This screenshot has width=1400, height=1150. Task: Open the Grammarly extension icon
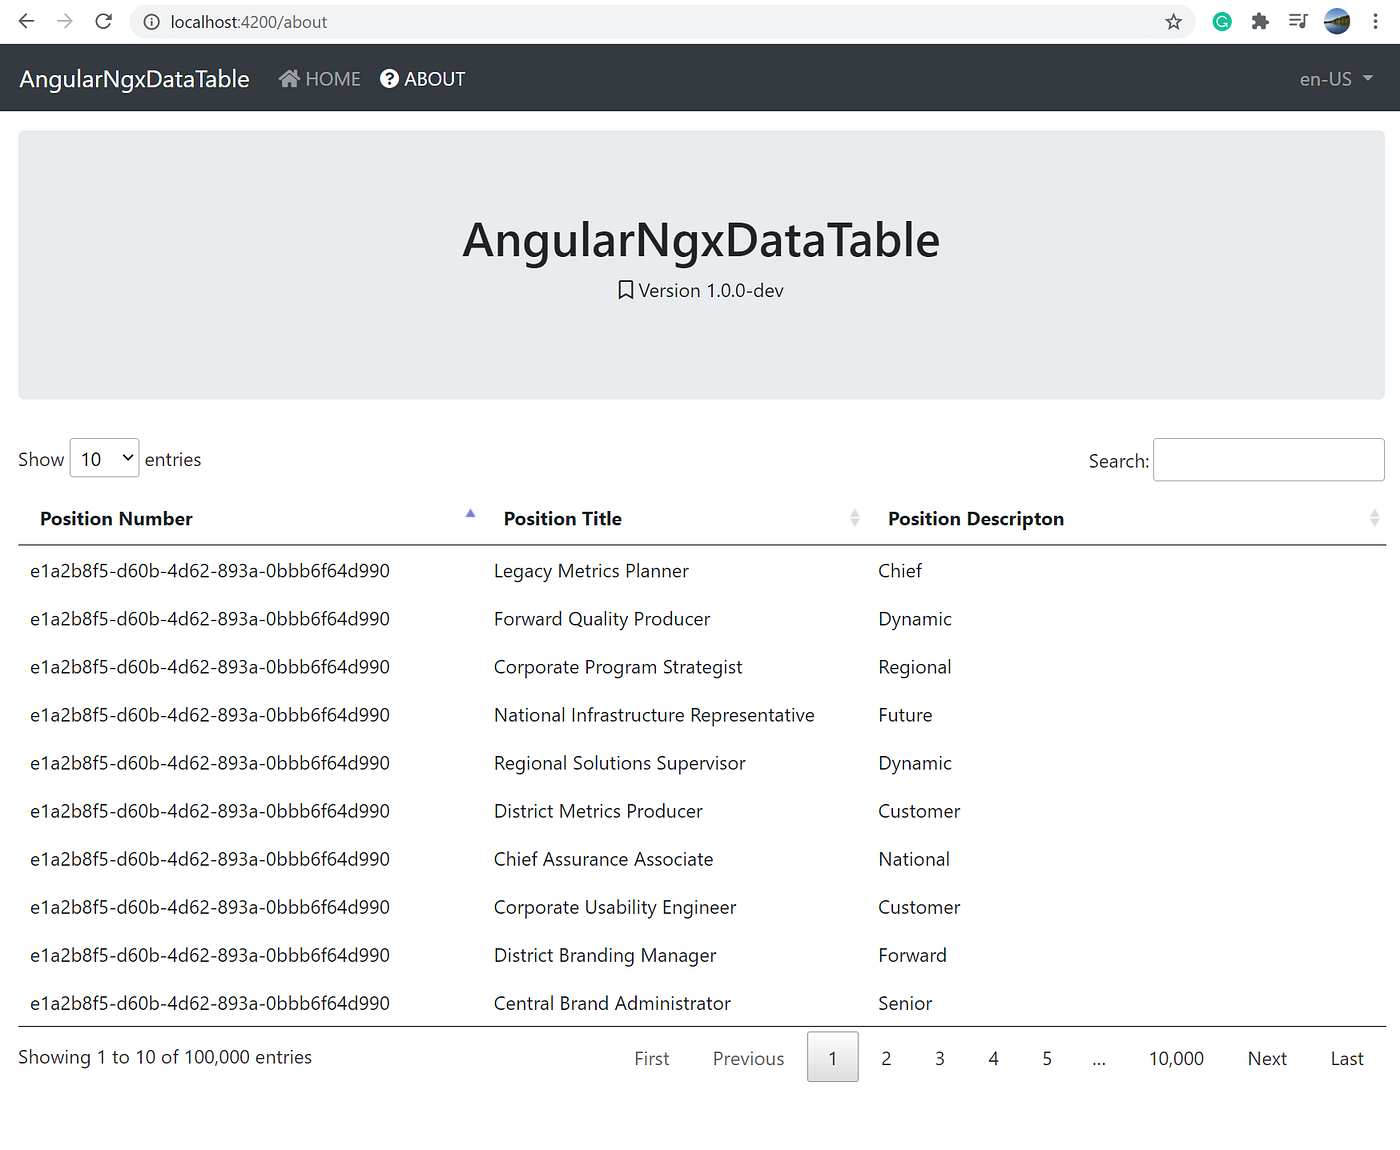[1221, 21]
